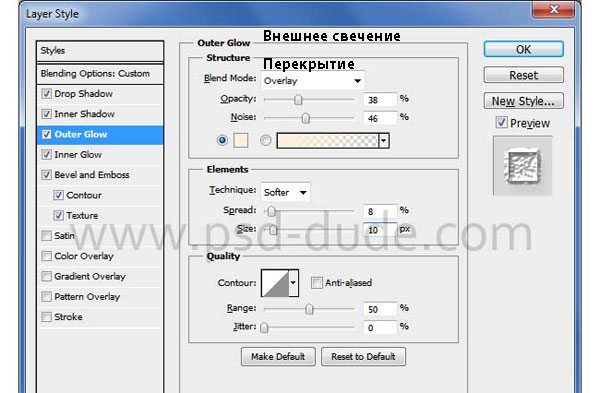Select the Styles list header
The width and height of the screenshot is (600, 393).
pos(100,51)
